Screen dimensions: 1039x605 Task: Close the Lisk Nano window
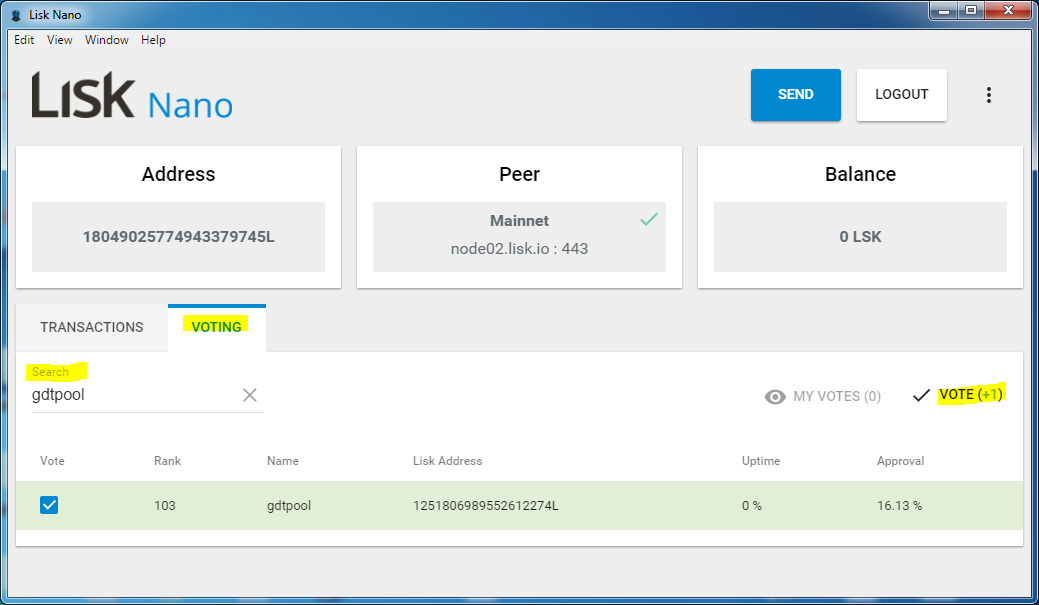click(1009, 11)
